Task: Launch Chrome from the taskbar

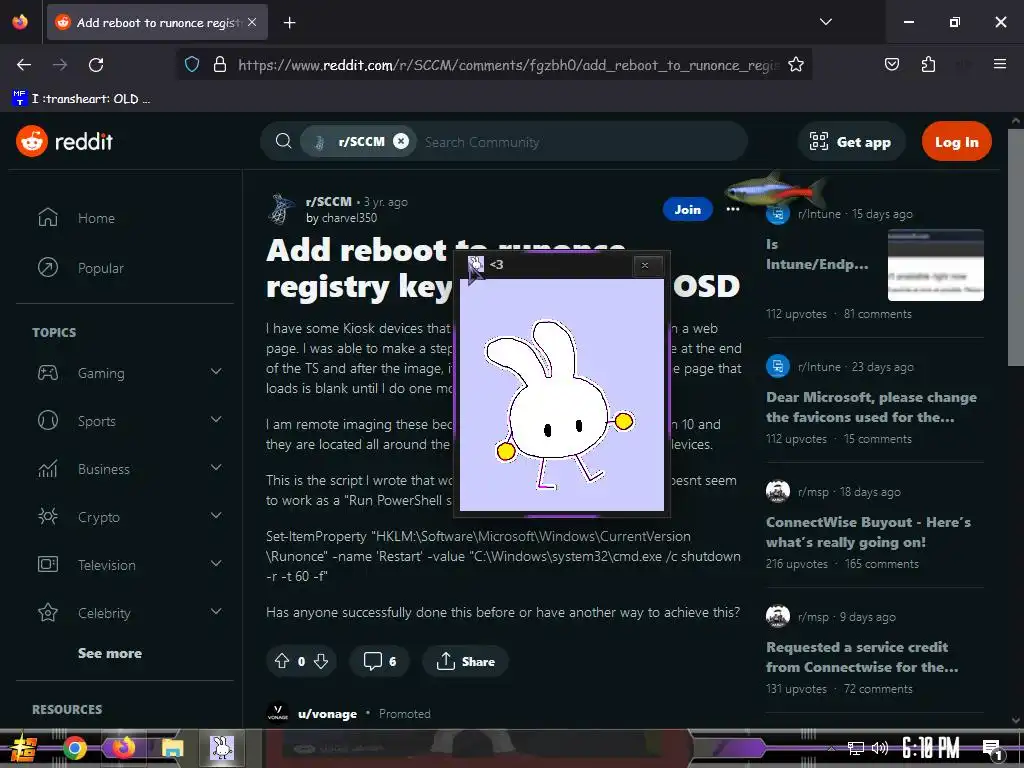Action: coord(74,748)
